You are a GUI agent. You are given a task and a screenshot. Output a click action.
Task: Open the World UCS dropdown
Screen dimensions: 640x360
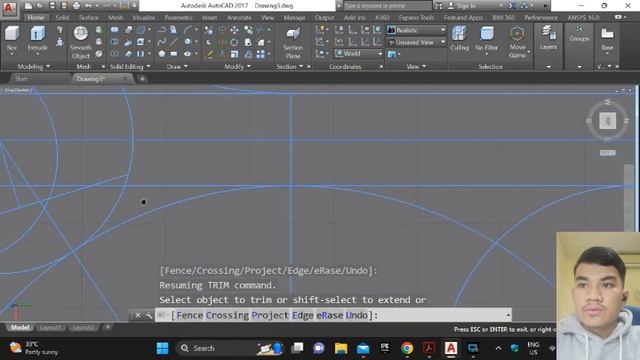click(x=358, y=53)
